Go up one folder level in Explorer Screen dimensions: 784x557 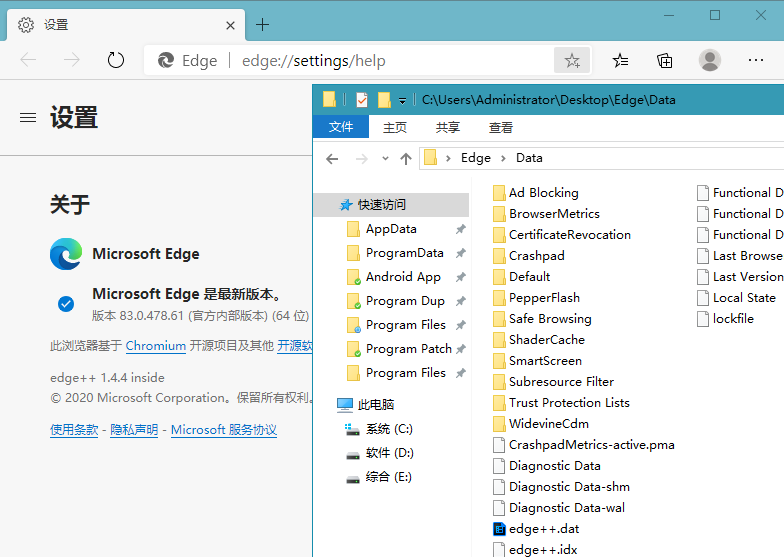click(x=406, y=159)
